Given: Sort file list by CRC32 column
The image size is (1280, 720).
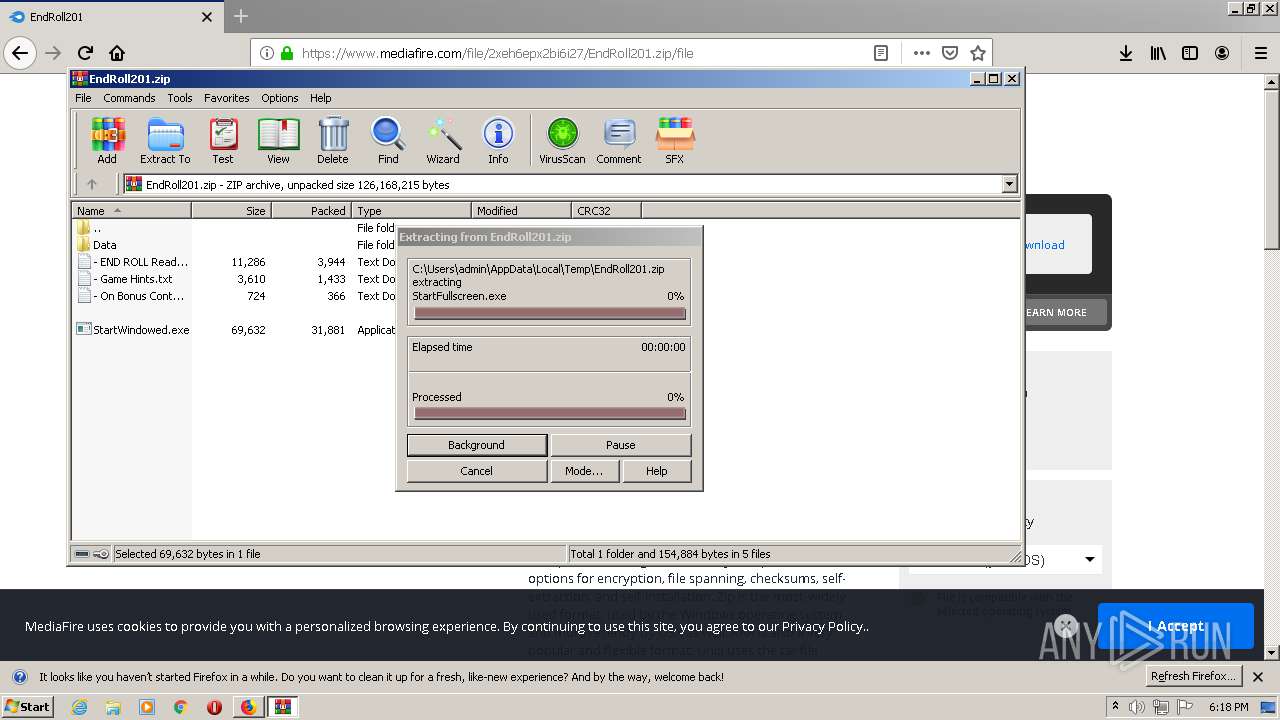Looking at the screenshot, I should [606, 210].
